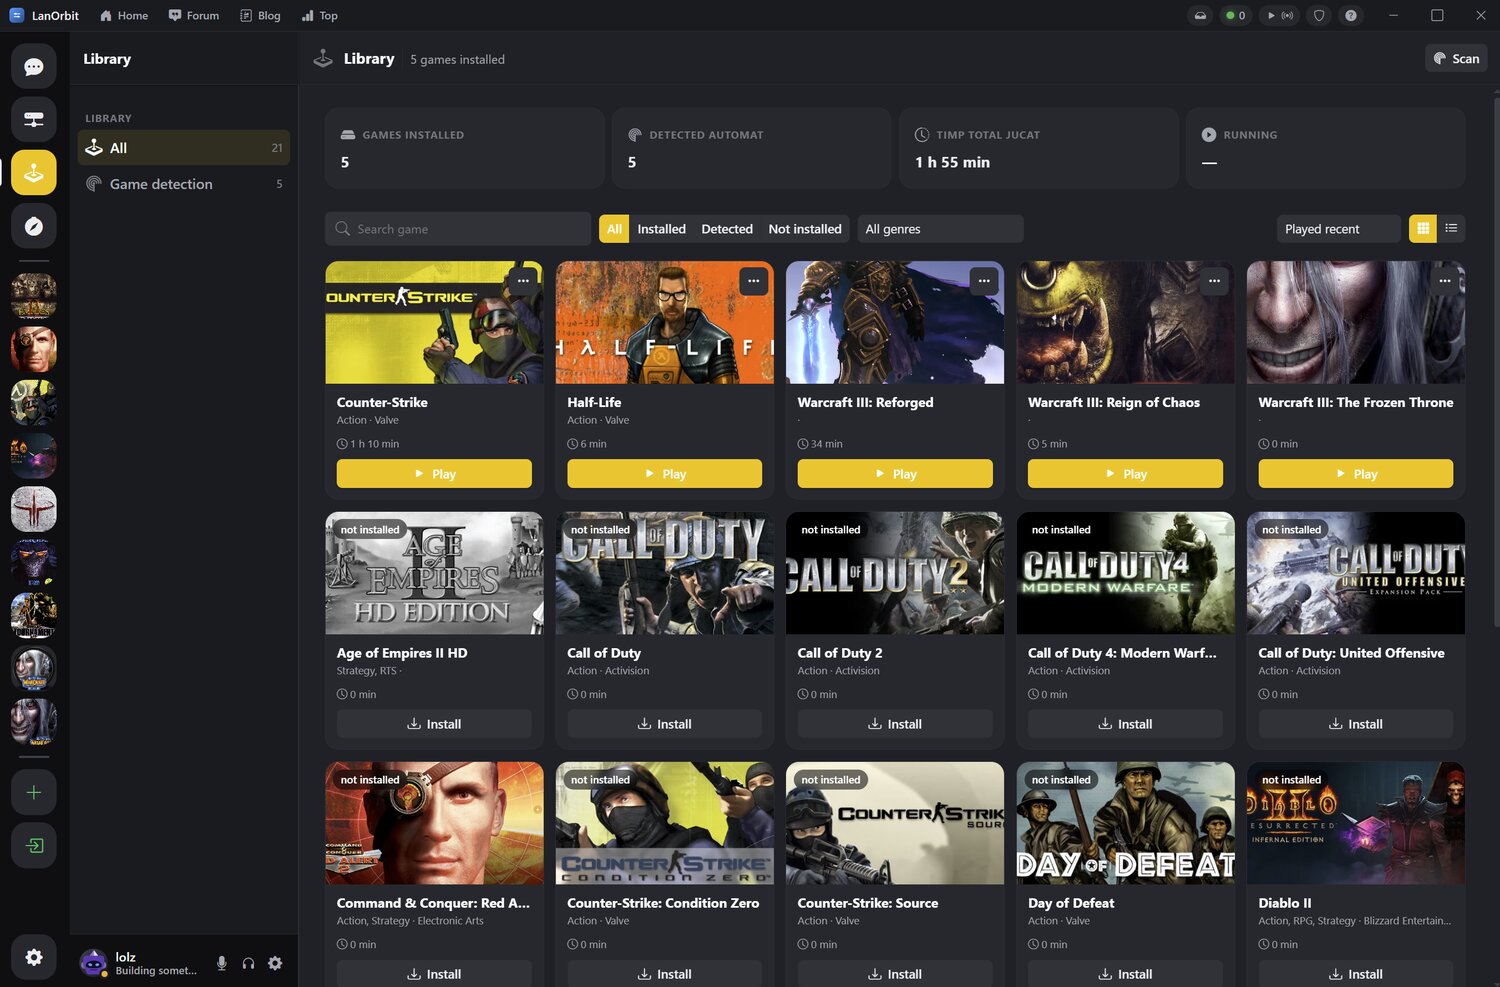
Task: Install Call of Duty 2
Action: 895,724
